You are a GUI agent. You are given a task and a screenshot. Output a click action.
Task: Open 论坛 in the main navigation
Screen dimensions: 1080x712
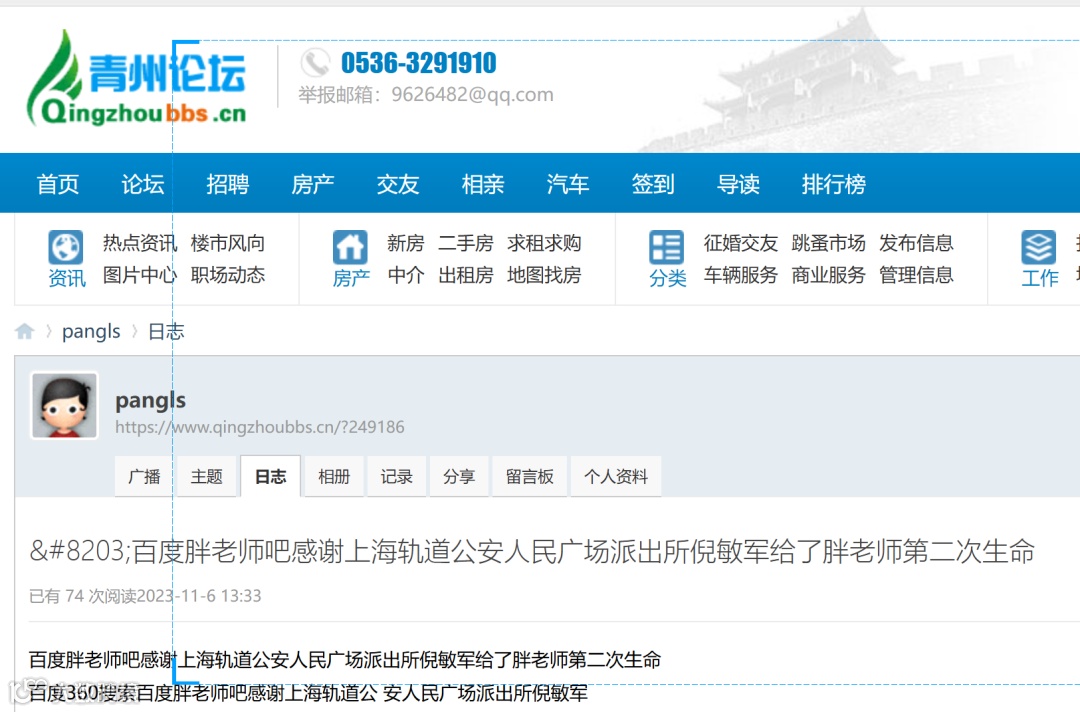coord(143,184)
